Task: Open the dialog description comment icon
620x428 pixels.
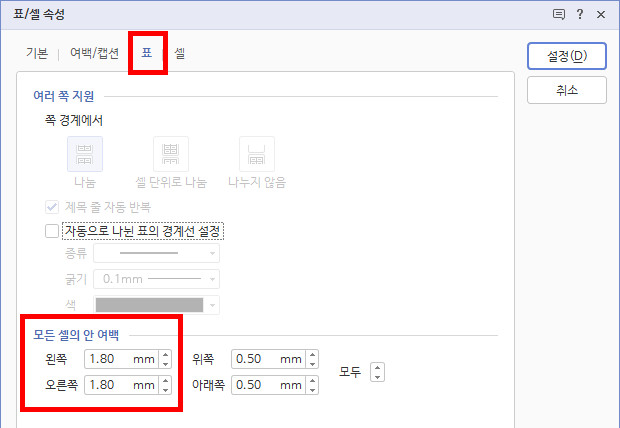Action: coord(558,15)
